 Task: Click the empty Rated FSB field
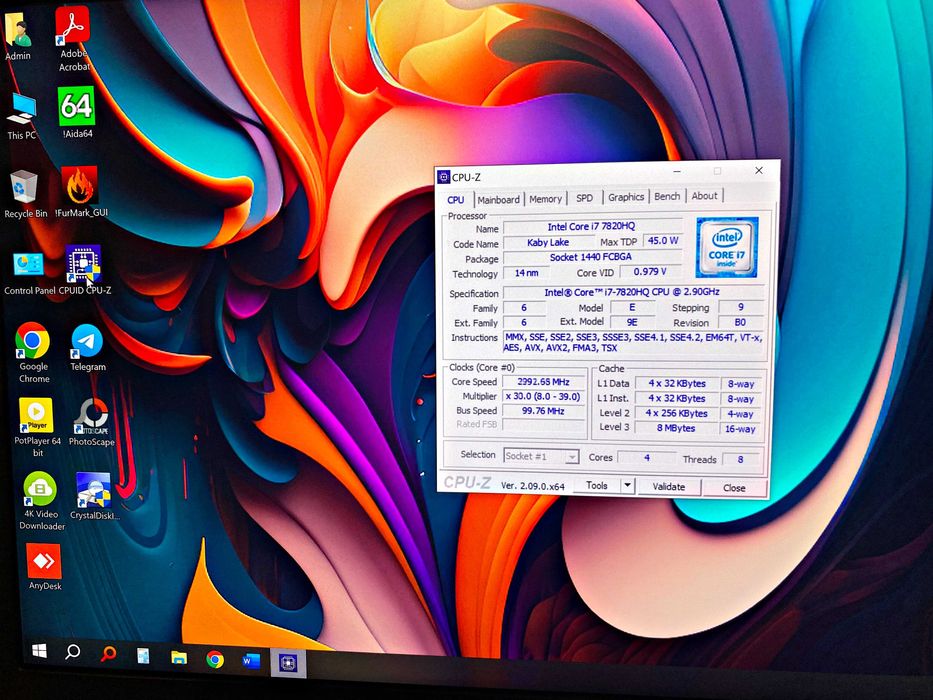click(543, 424)
